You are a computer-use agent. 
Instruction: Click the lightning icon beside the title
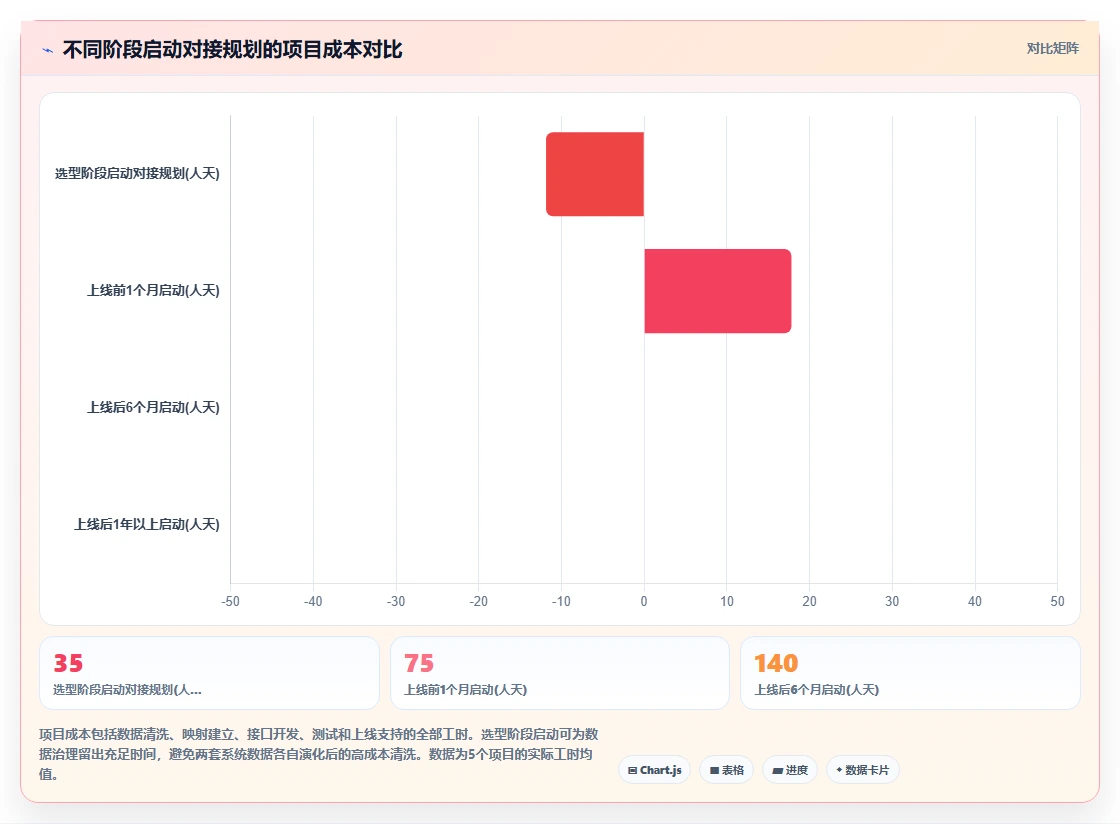[x=48, y=50]
